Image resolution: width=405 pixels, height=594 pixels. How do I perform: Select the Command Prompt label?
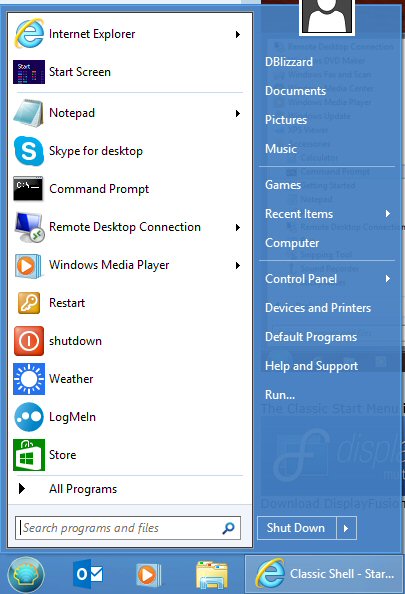pos(99,189)
